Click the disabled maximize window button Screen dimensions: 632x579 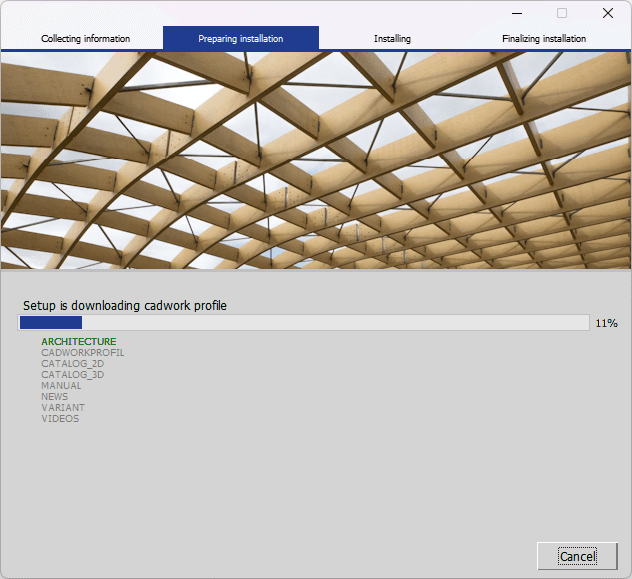pos(562,13)
